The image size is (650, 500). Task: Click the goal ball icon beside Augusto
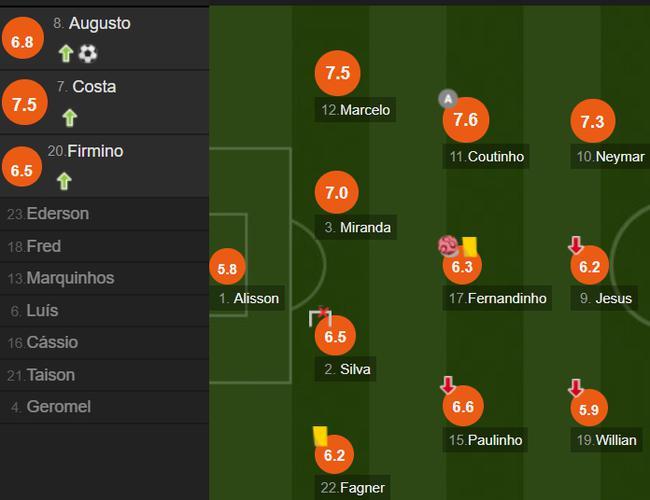(x=87, y=53)
